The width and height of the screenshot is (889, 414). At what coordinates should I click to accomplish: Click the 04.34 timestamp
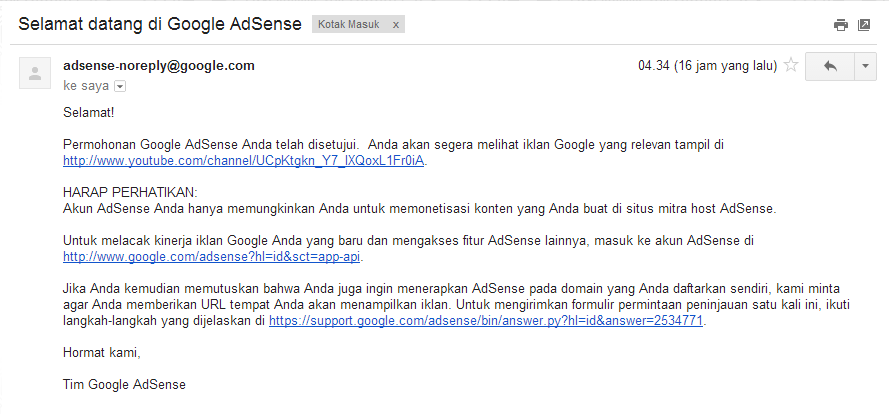[707, 66]
